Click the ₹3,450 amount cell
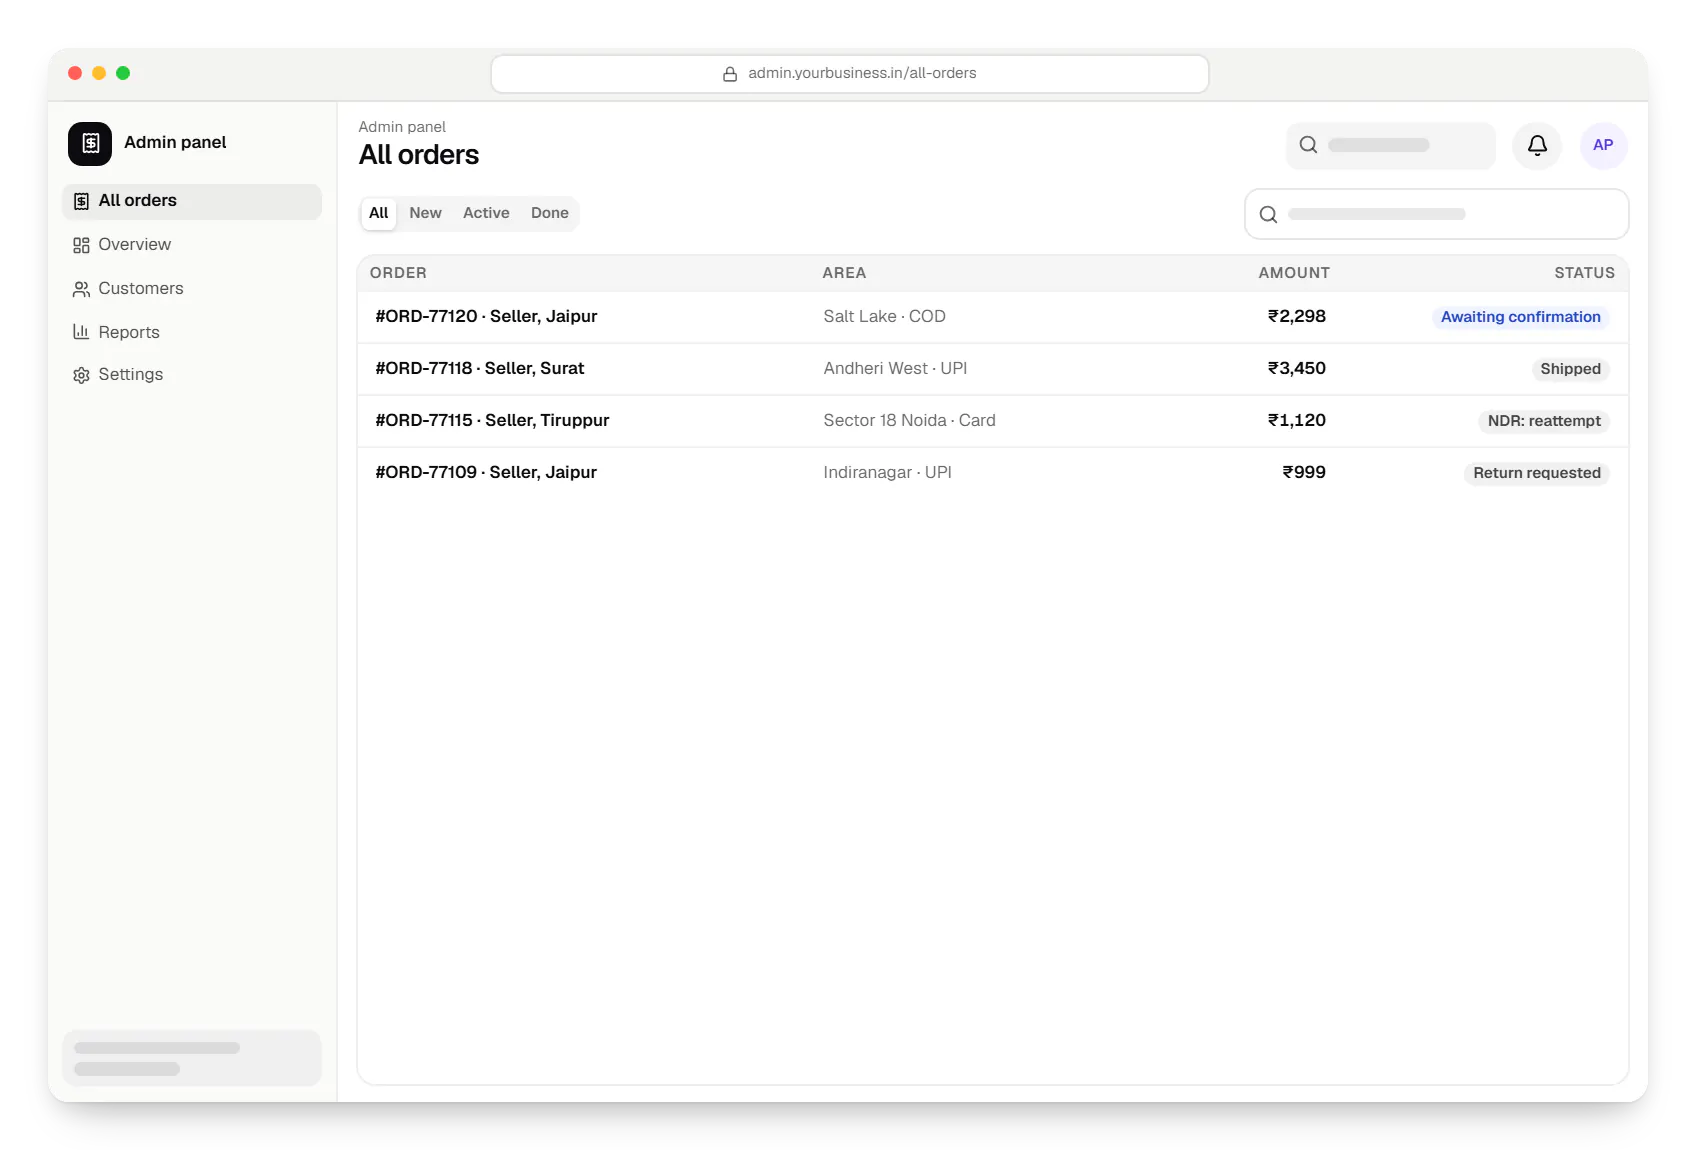 pos(1296,369)
